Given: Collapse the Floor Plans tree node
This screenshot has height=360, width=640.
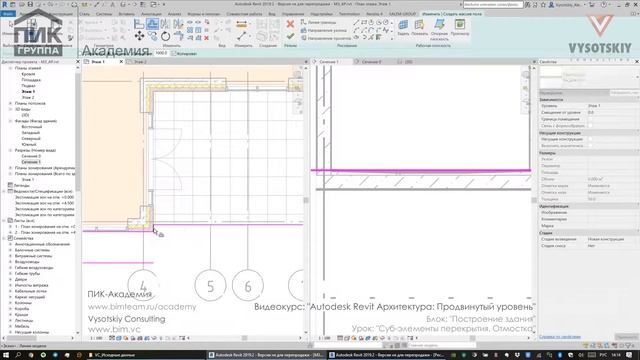Looking at the screenshot, I should [11, 68].
